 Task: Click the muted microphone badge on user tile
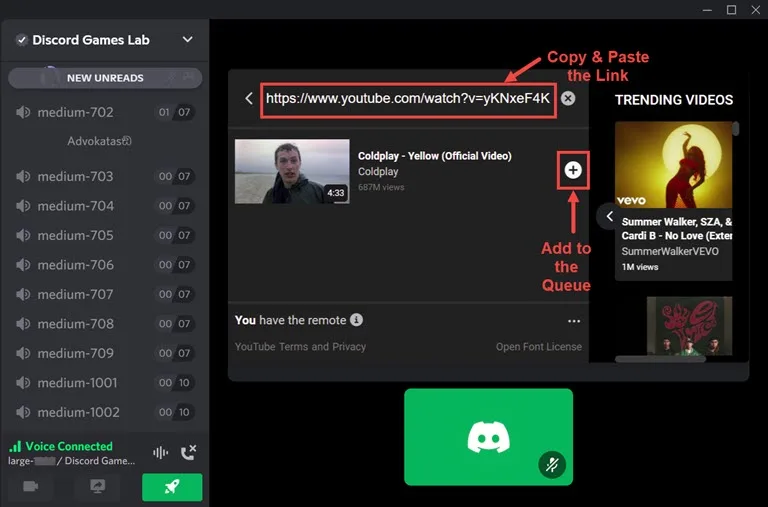(552, 464)
